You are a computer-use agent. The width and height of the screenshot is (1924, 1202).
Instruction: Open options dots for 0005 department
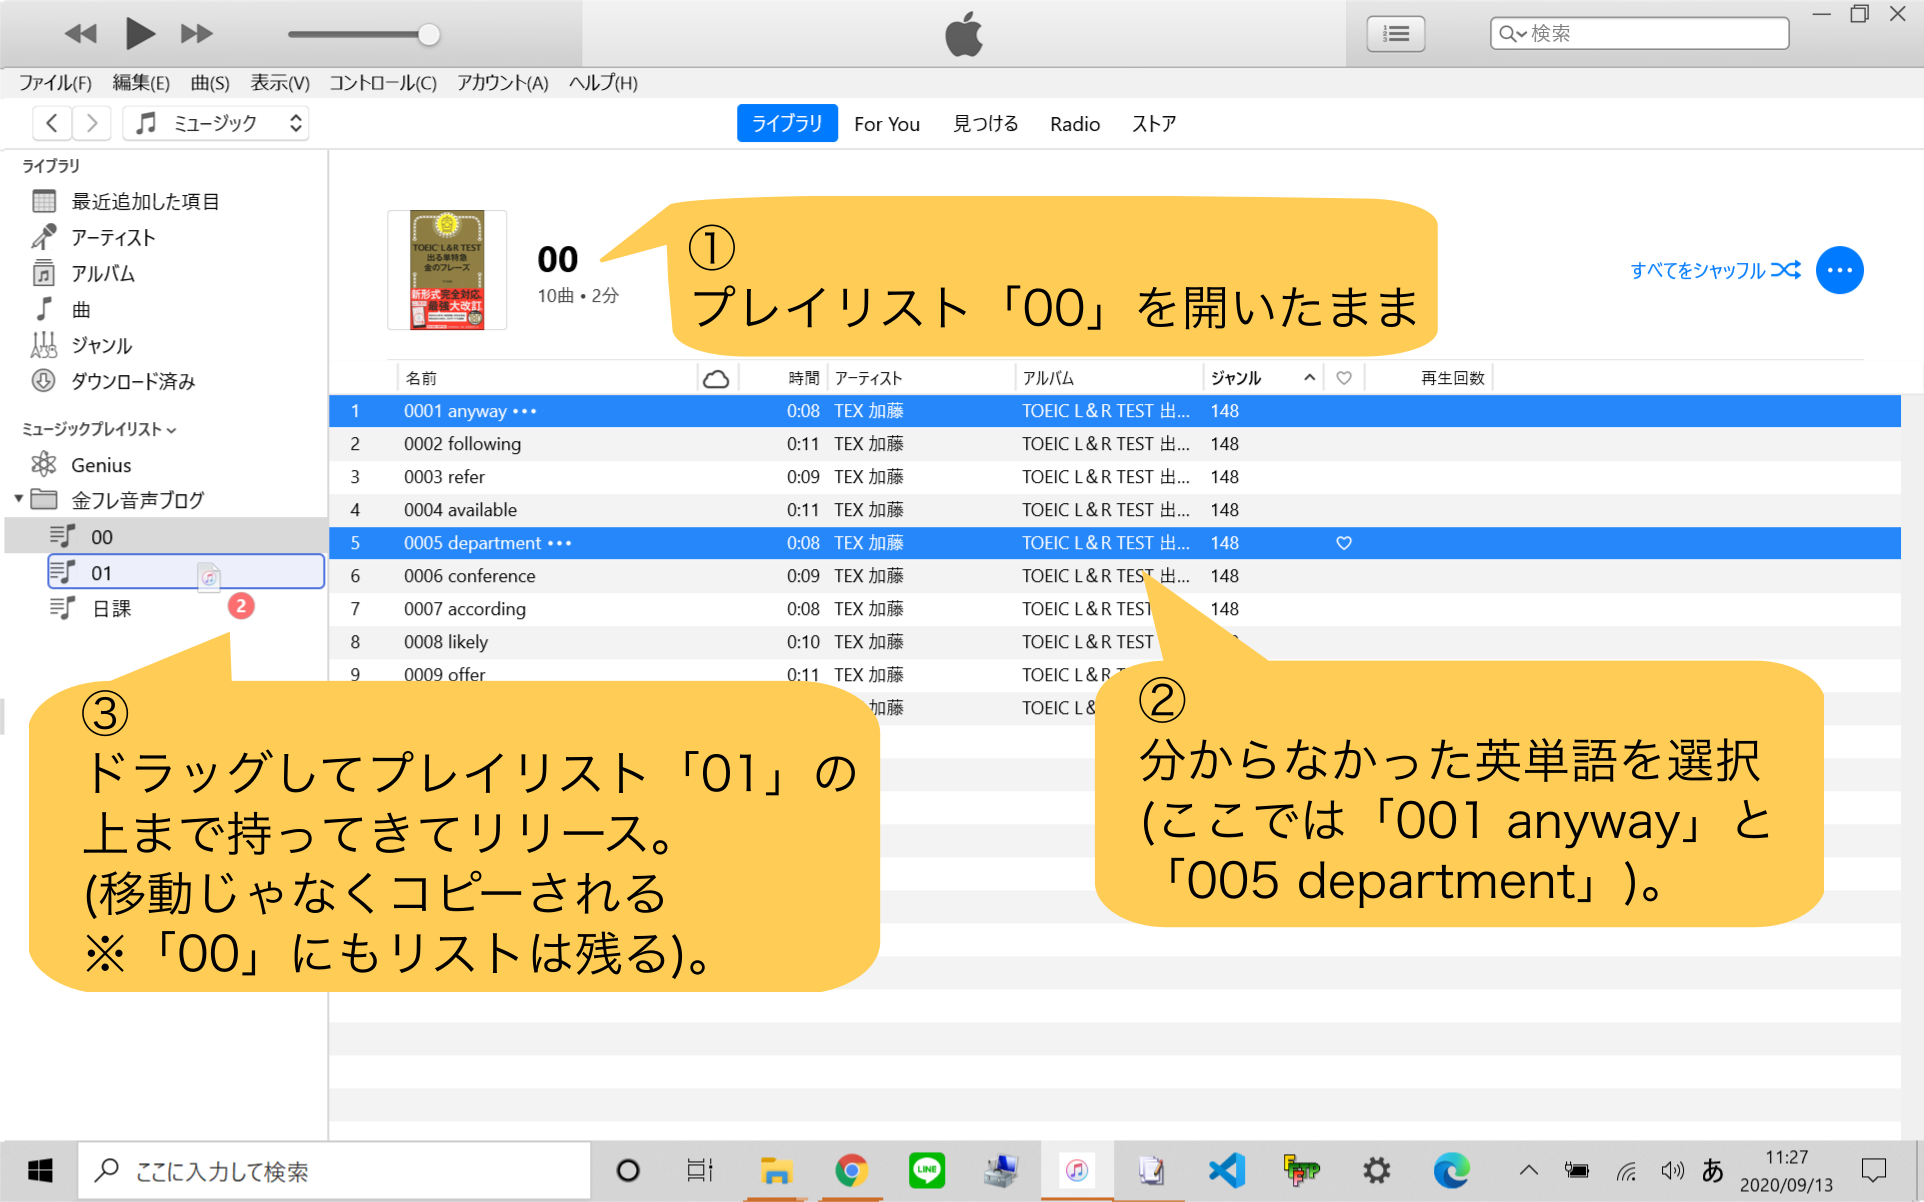coord(560,543)
